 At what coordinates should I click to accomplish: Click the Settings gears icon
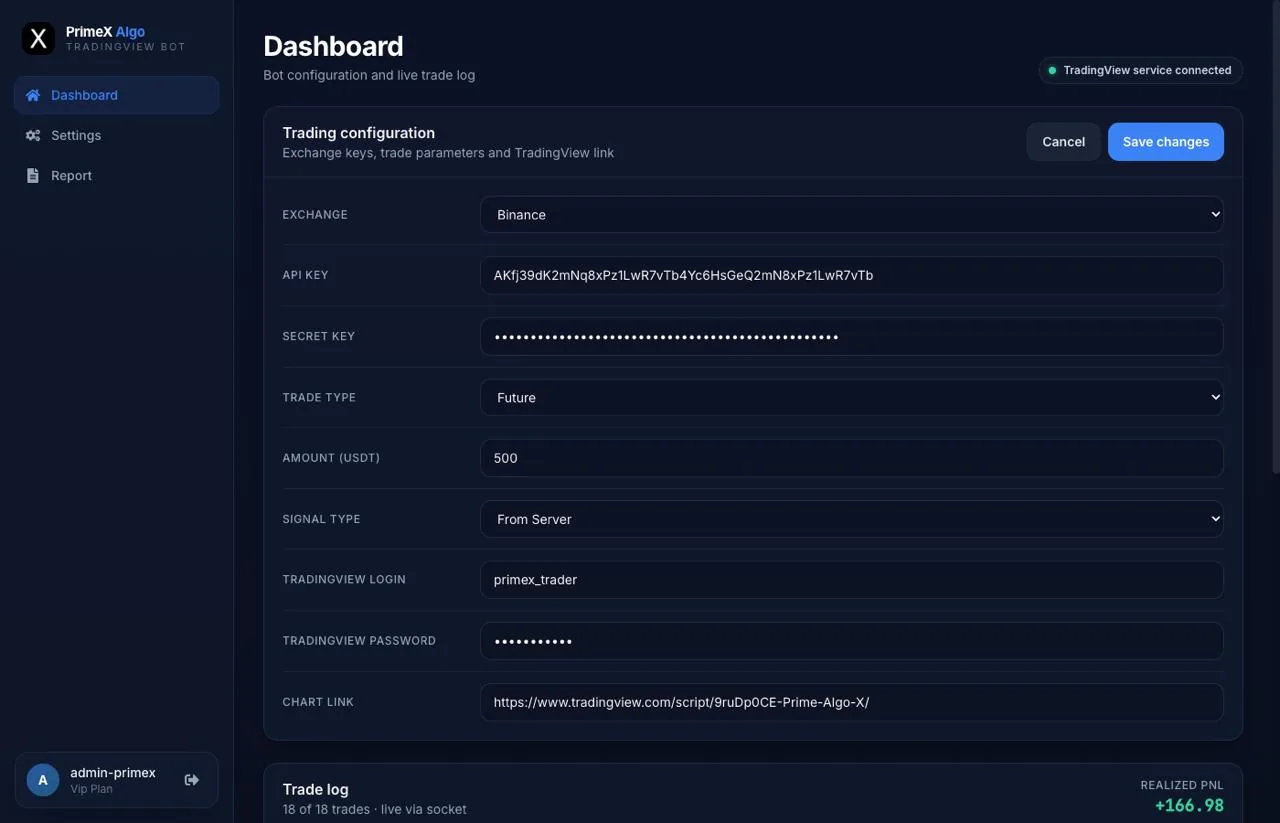click(33, 135)
